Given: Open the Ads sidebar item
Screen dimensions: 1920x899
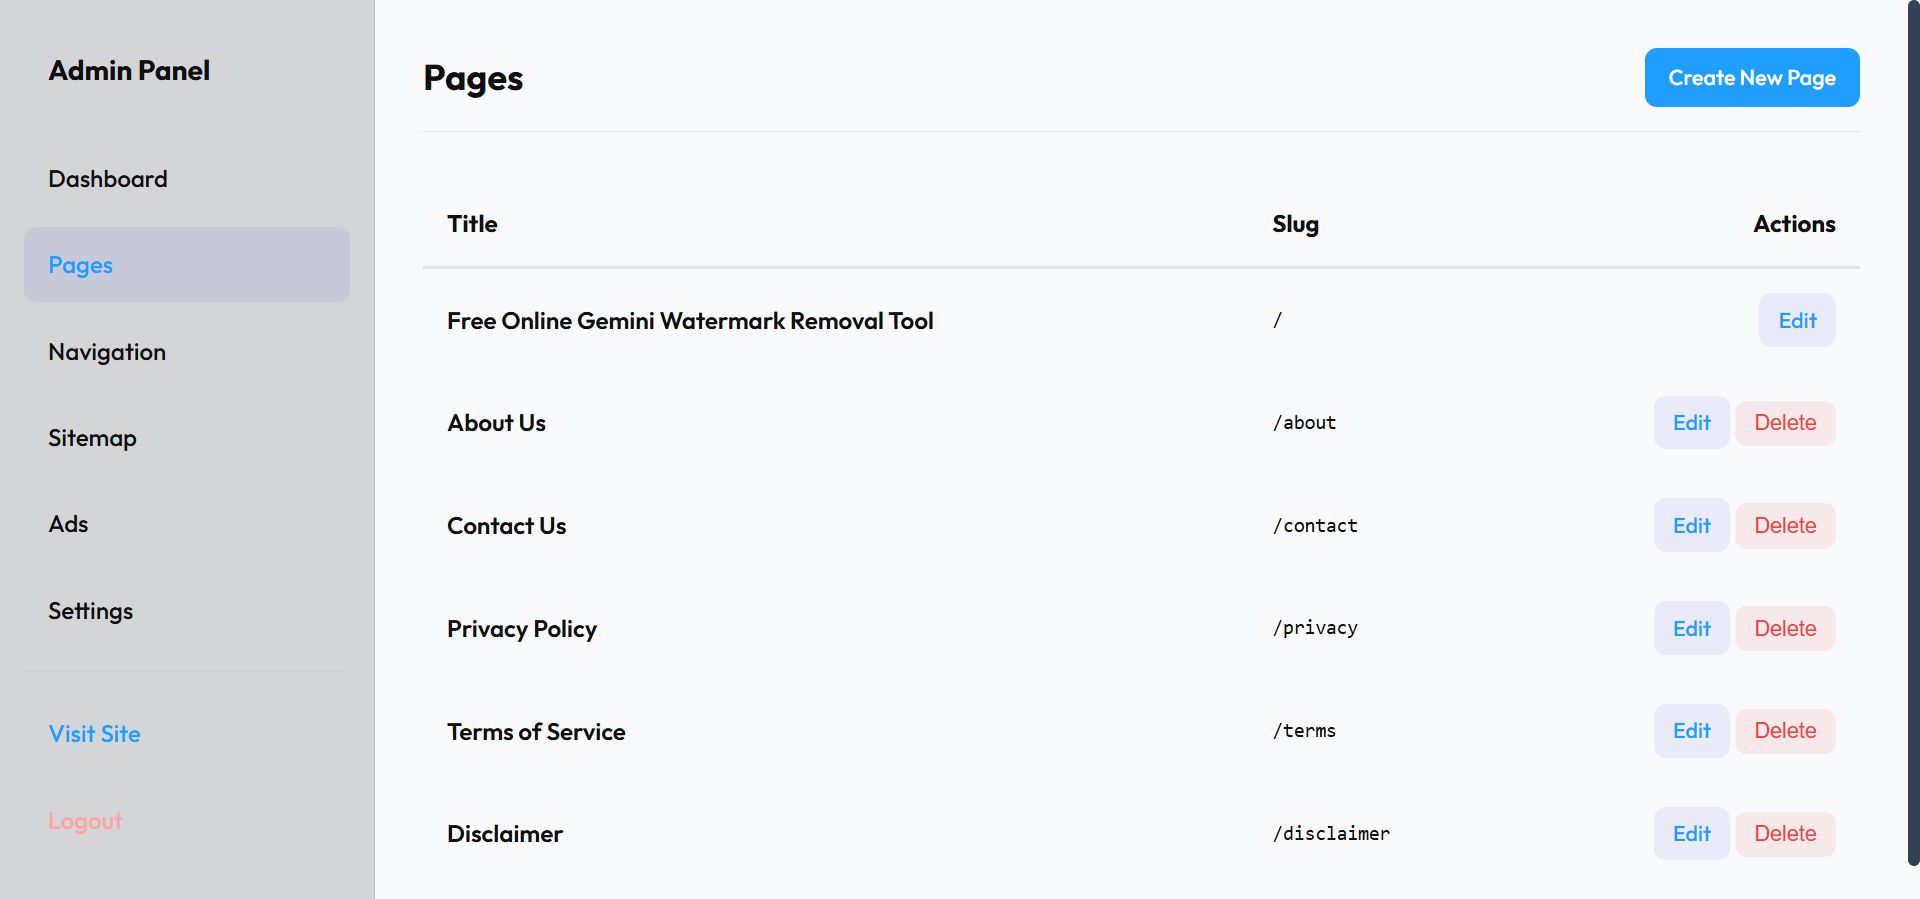Looking at the screenshot, I should coord(68,524).
